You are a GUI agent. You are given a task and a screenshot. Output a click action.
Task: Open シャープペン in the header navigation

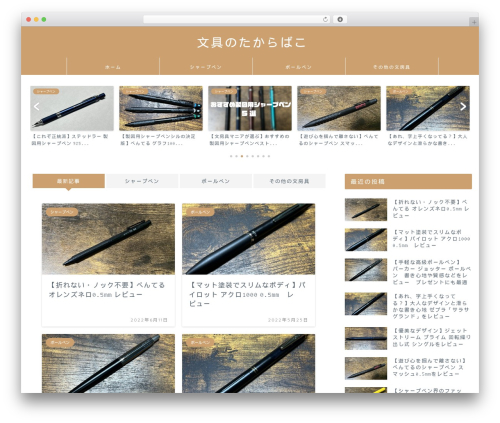point(206,67)
